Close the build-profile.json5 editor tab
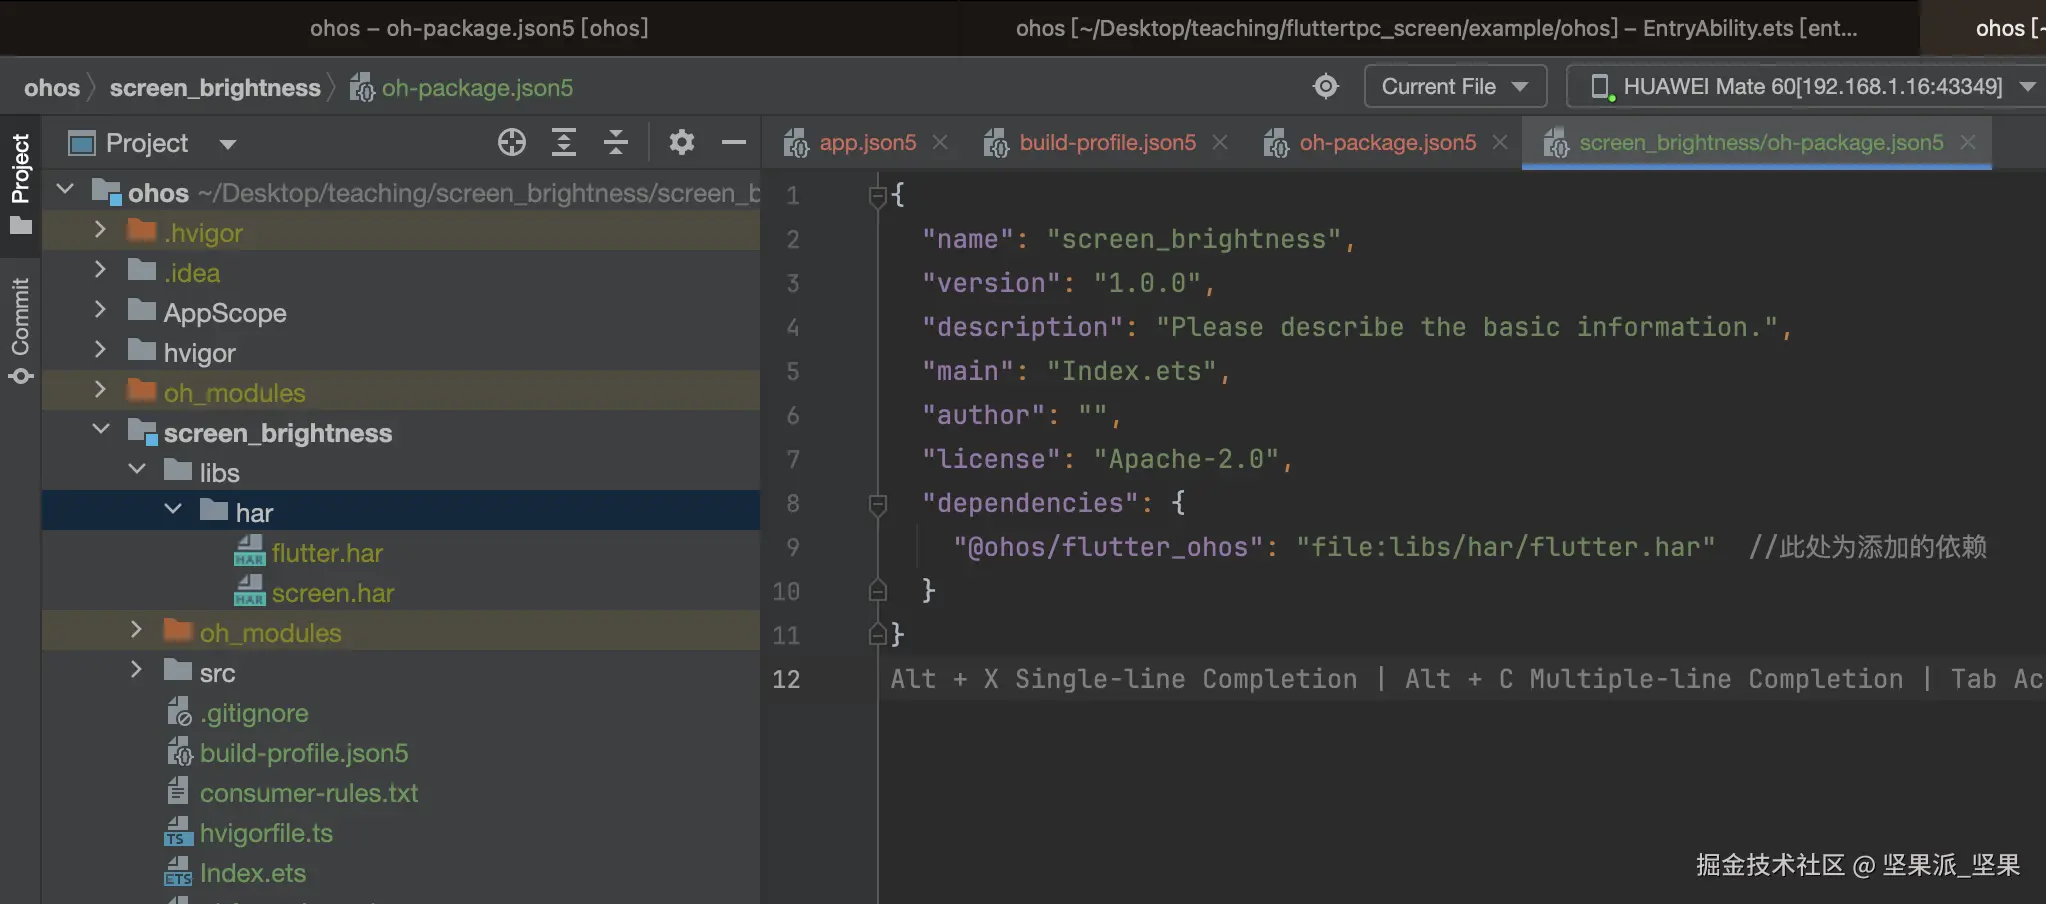This screenshot has width=2046, height=904. [1220, 143]
